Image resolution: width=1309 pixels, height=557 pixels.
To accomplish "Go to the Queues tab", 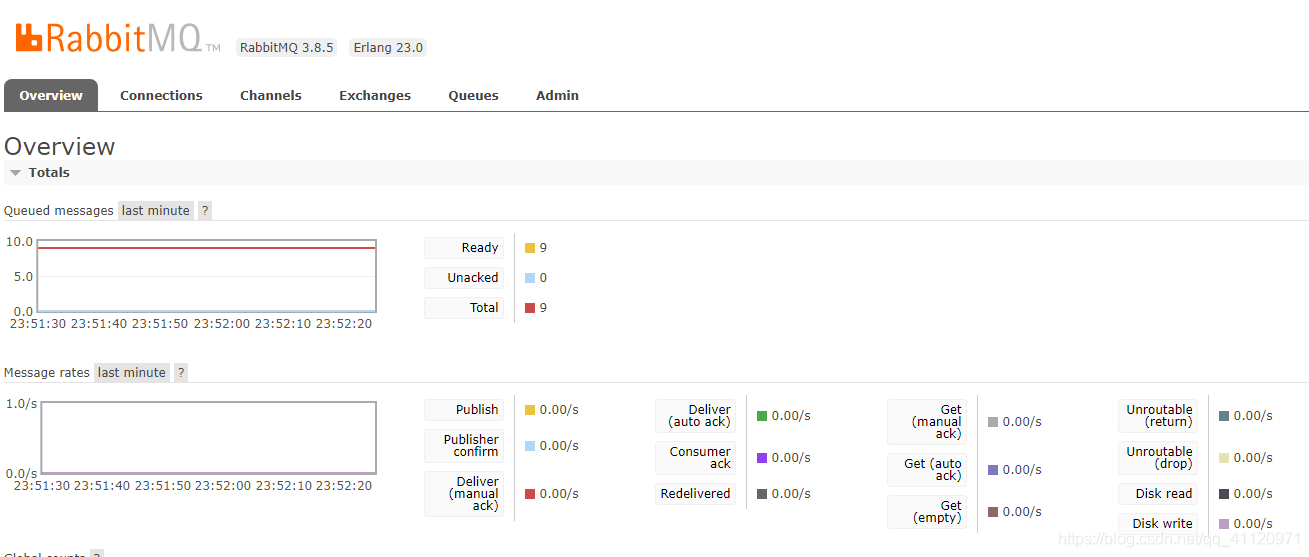I will tap(473, 95).
